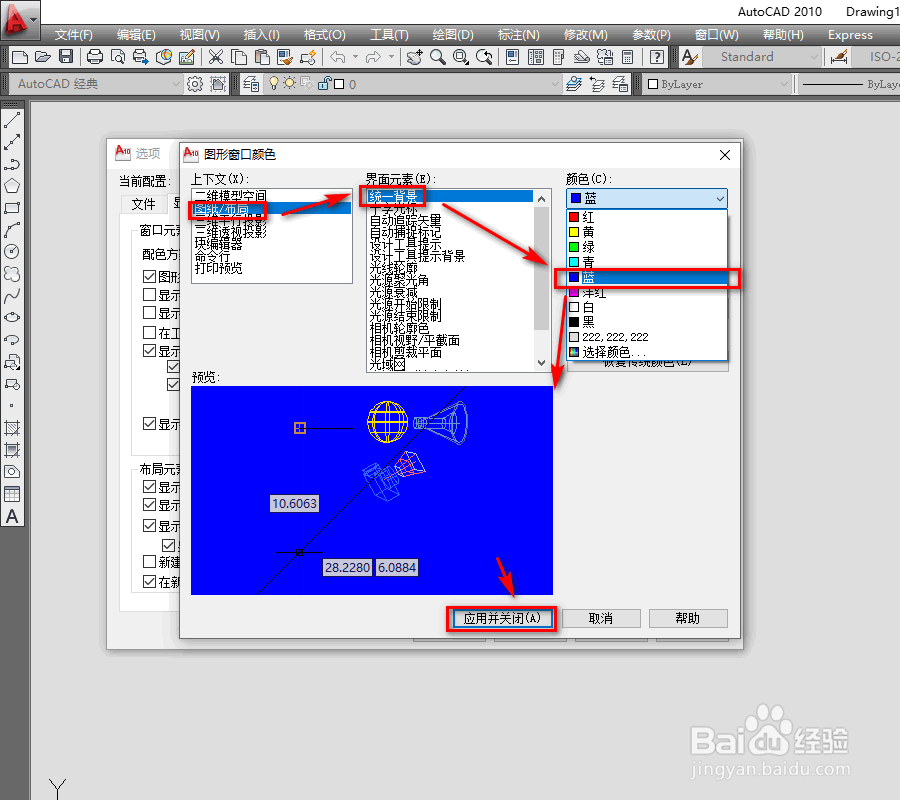Open the 文件(F) menu
The width and height of the screenshot is (900, 800).
pos(73,35)
